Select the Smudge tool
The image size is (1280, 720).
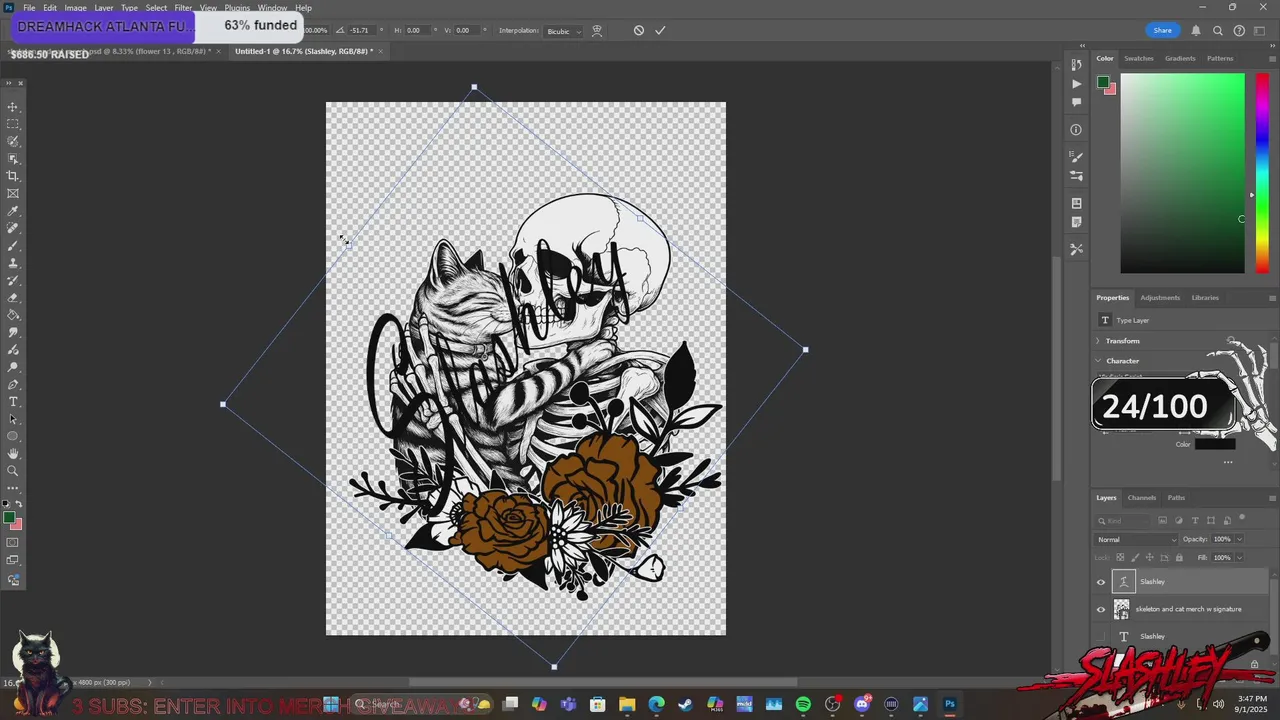[13, 332]
